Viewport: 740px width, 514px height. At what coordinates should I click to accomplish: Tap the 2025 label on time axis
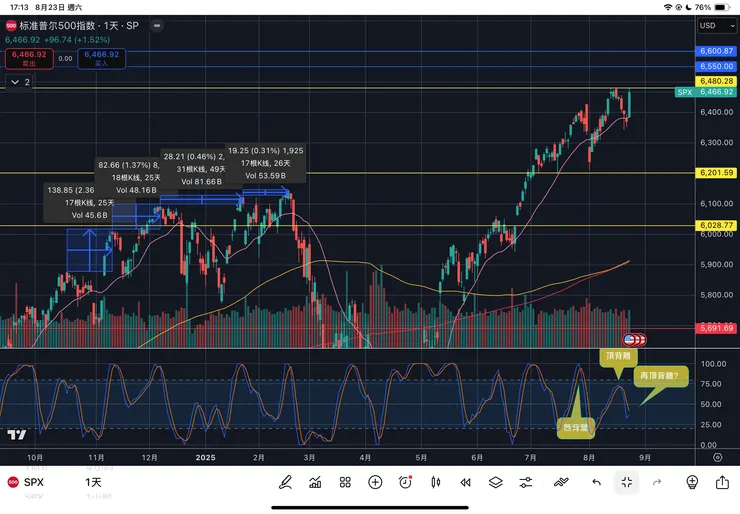tap(205, 457)
